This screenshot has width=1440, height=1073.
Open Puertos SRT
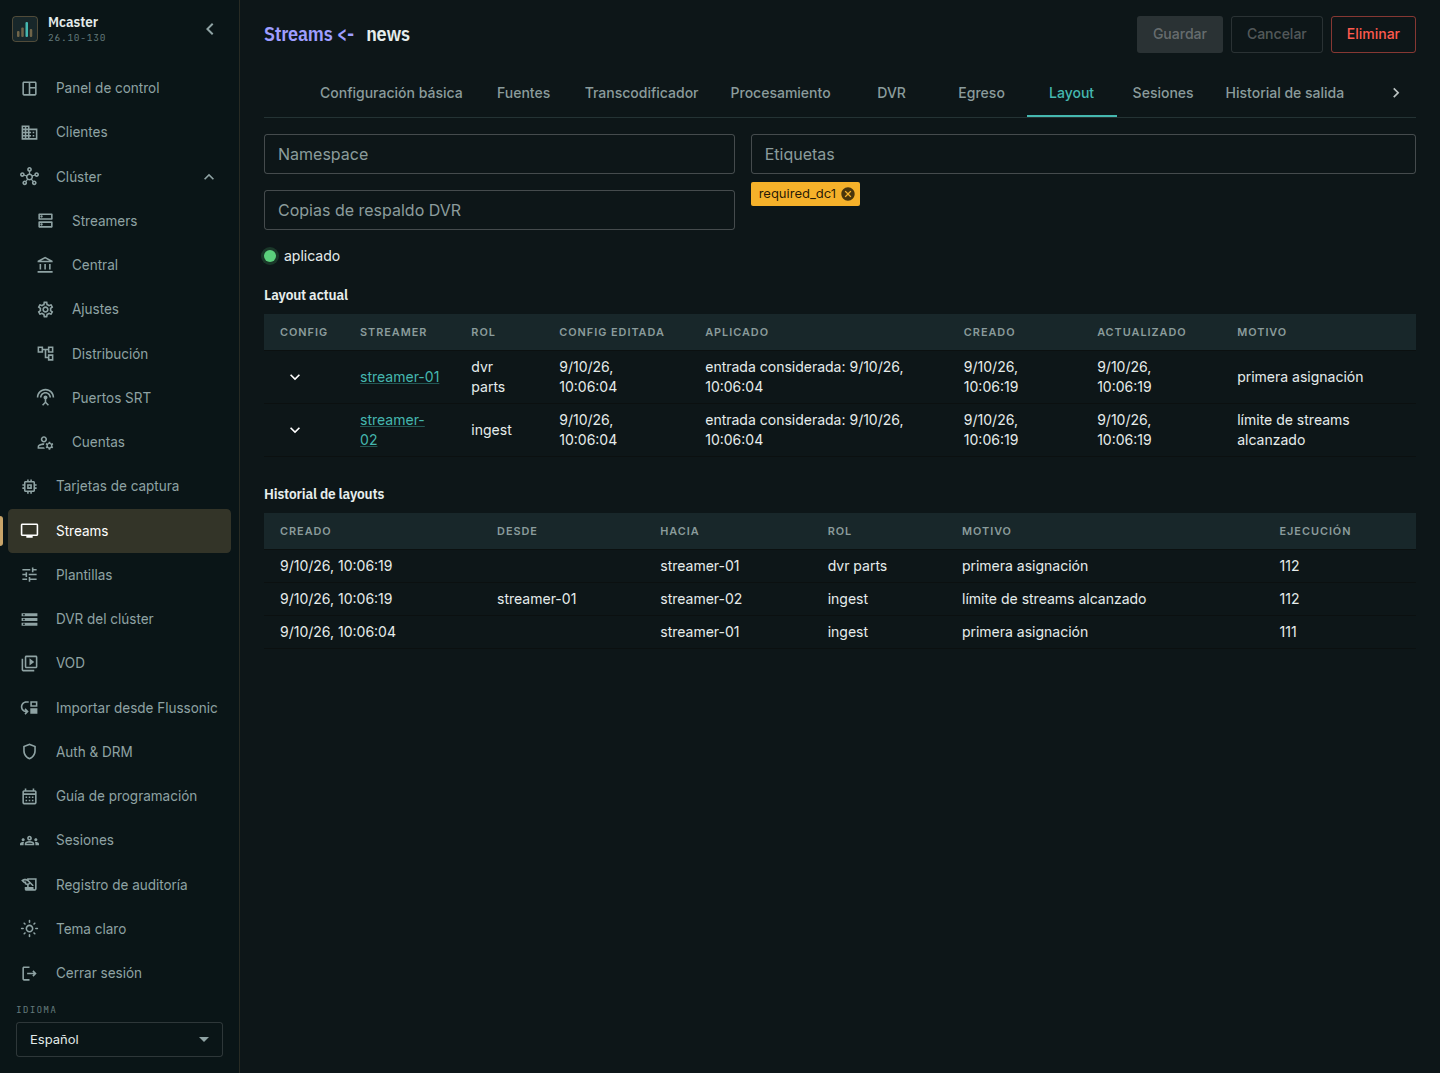tap(119, 398)
